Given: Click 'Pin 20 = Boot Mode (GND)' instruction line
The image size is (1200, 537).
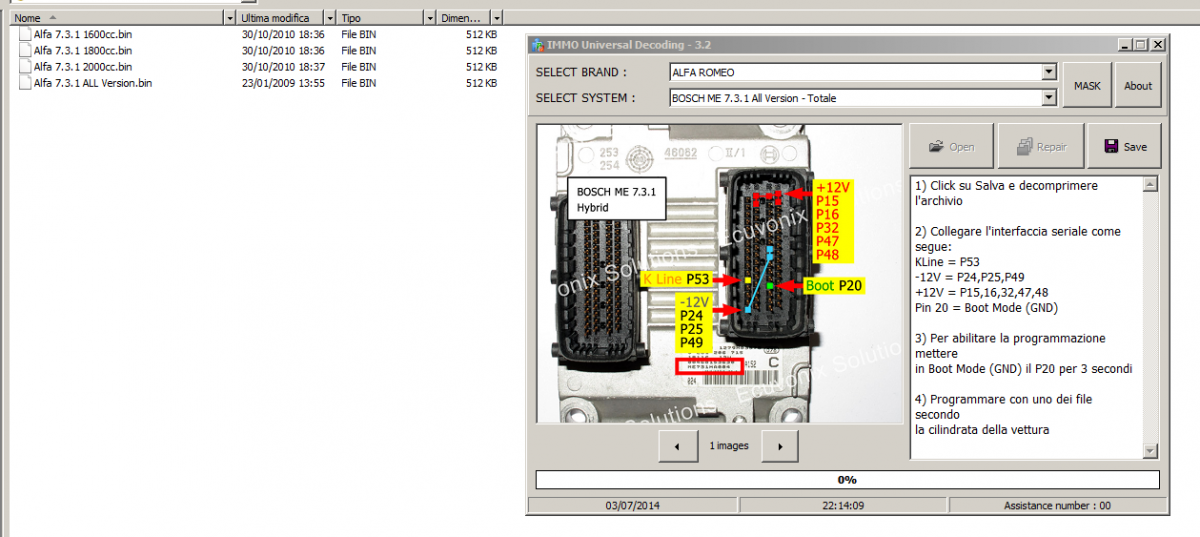Looking at the screenshot, I should click(986, 308).
